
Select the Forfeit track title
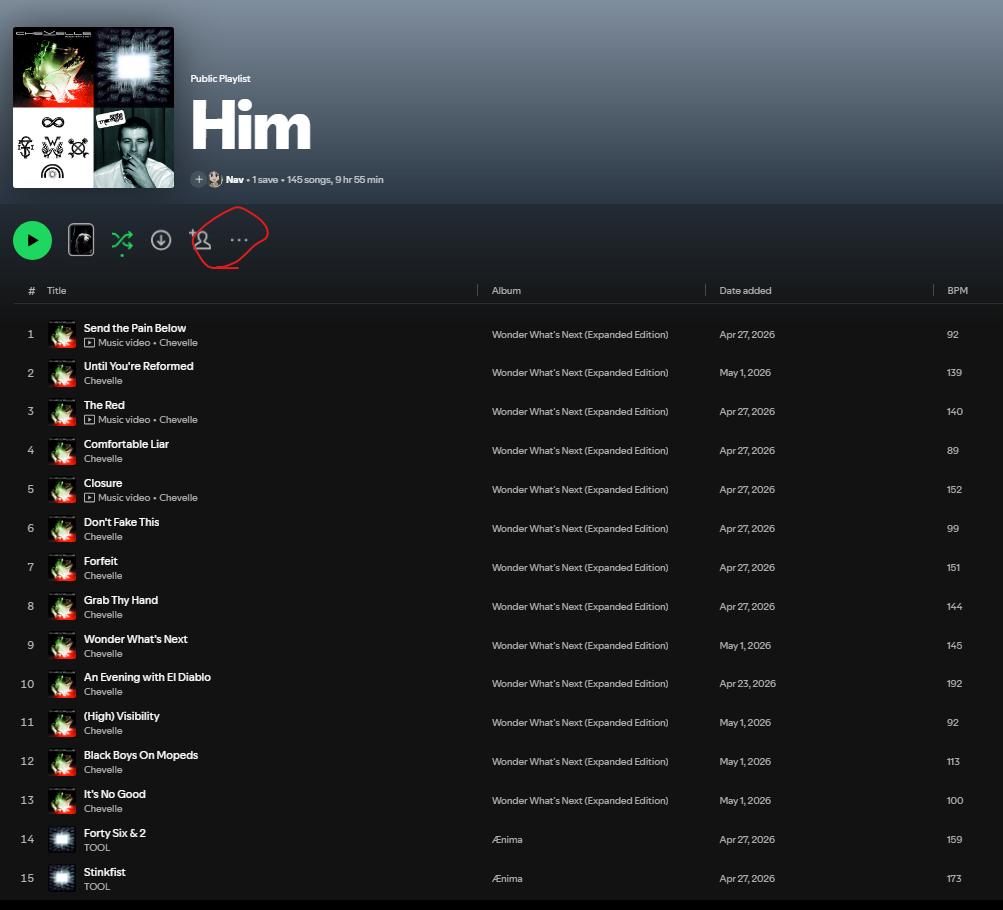pyautogui.click(x=100, y=561)
